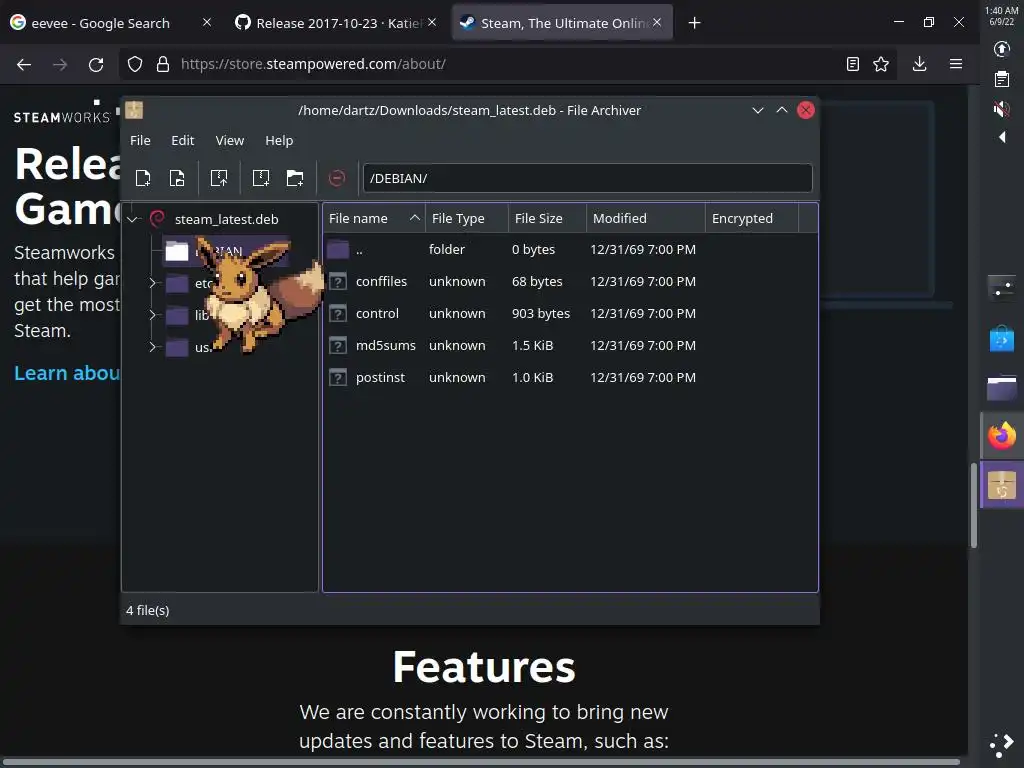Open a new Firefox tab
1024x768 pixels.
click(x=694, y=23)
